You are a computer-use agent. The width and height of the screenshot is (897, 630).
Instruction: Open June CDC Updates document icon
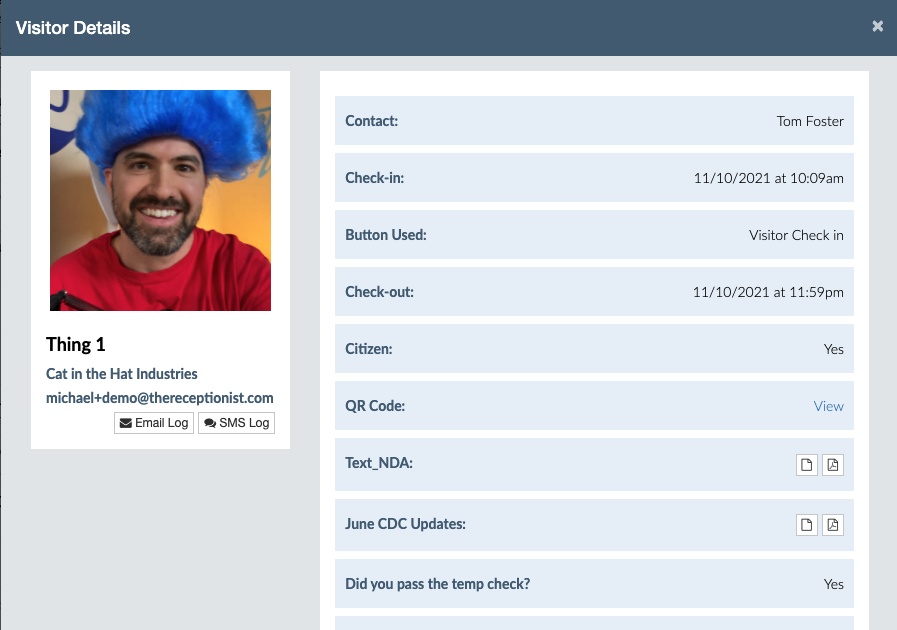[807, 525]
